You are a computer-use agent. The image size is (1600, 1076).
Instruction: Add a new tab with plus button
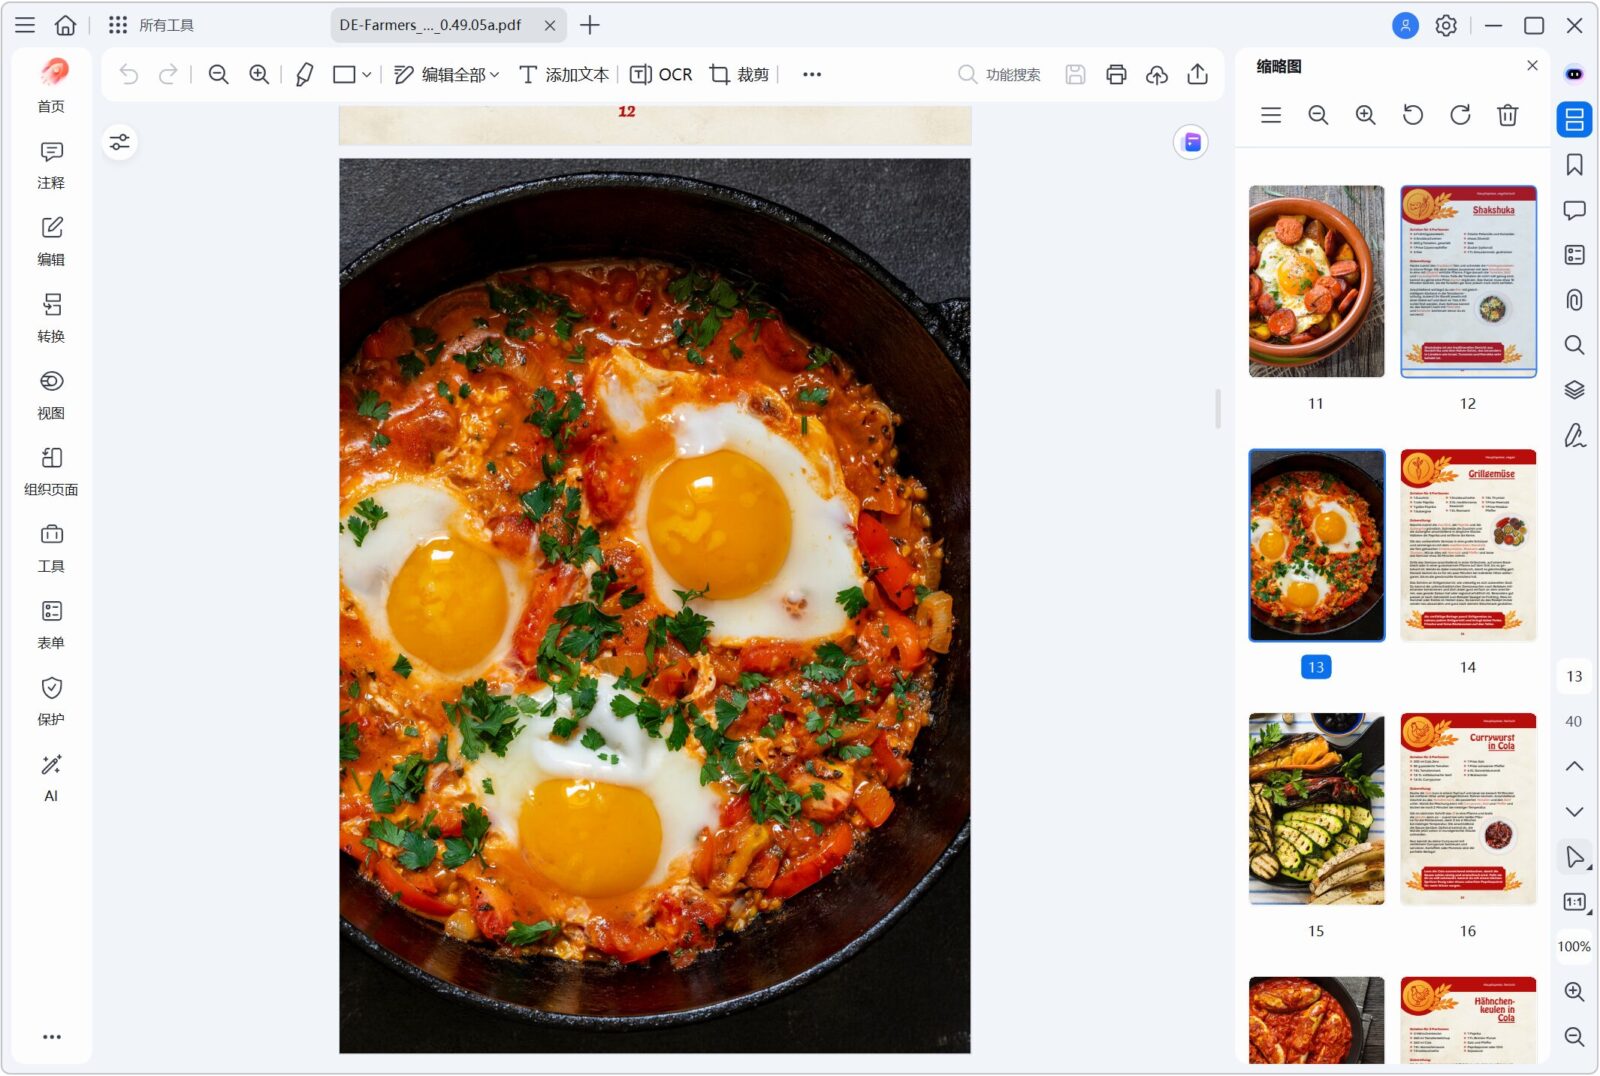[590, 25]
